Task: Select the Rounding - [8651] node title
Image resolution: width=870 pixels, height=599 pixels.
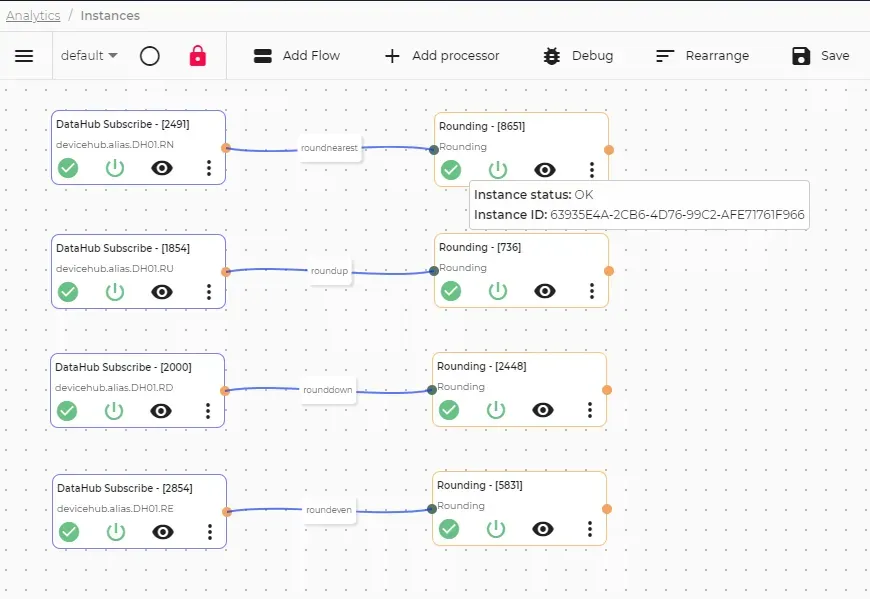Action: (482, 126)
